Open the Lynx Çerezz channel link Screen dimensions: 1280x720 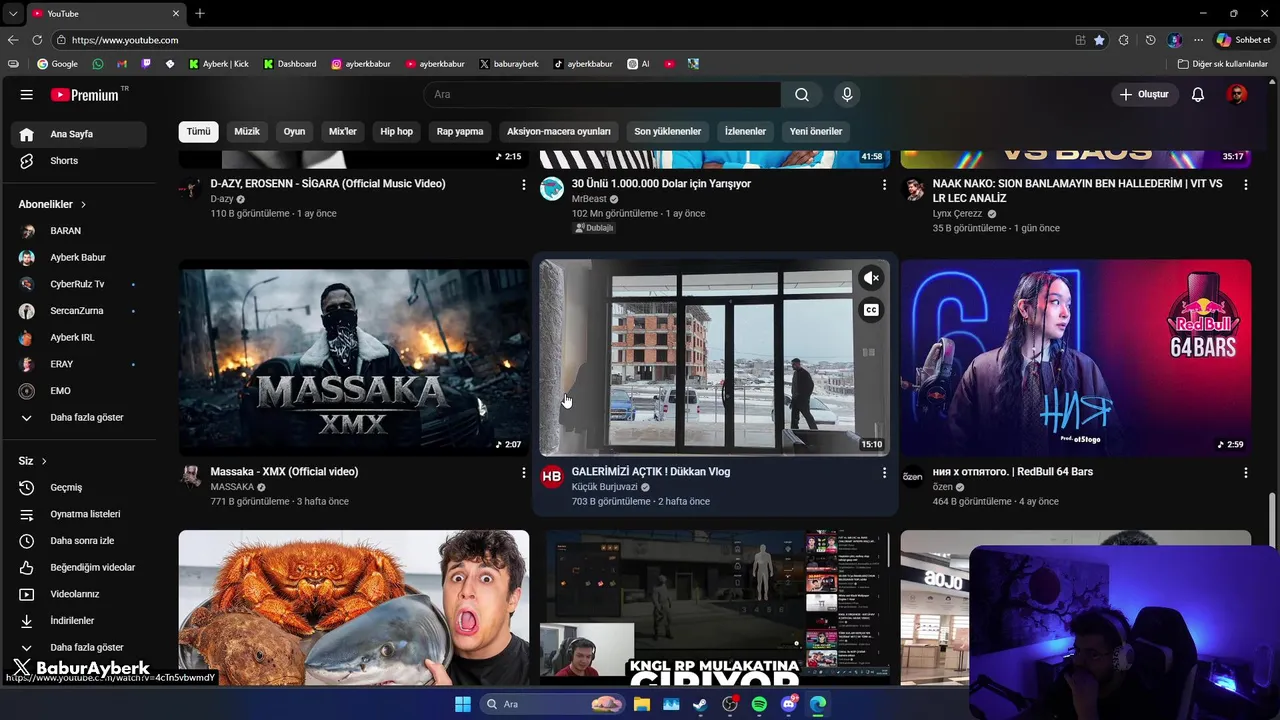pos(957,214)
